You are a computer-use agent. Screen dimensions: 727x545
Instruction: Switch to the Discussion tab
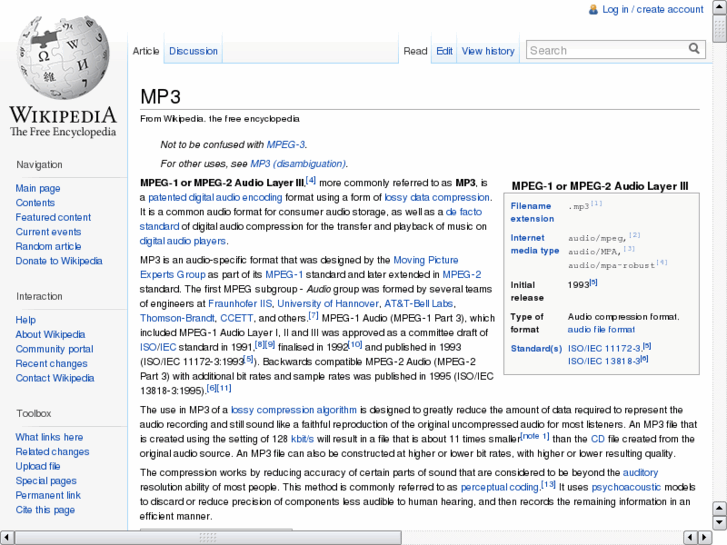pos(193,51)
